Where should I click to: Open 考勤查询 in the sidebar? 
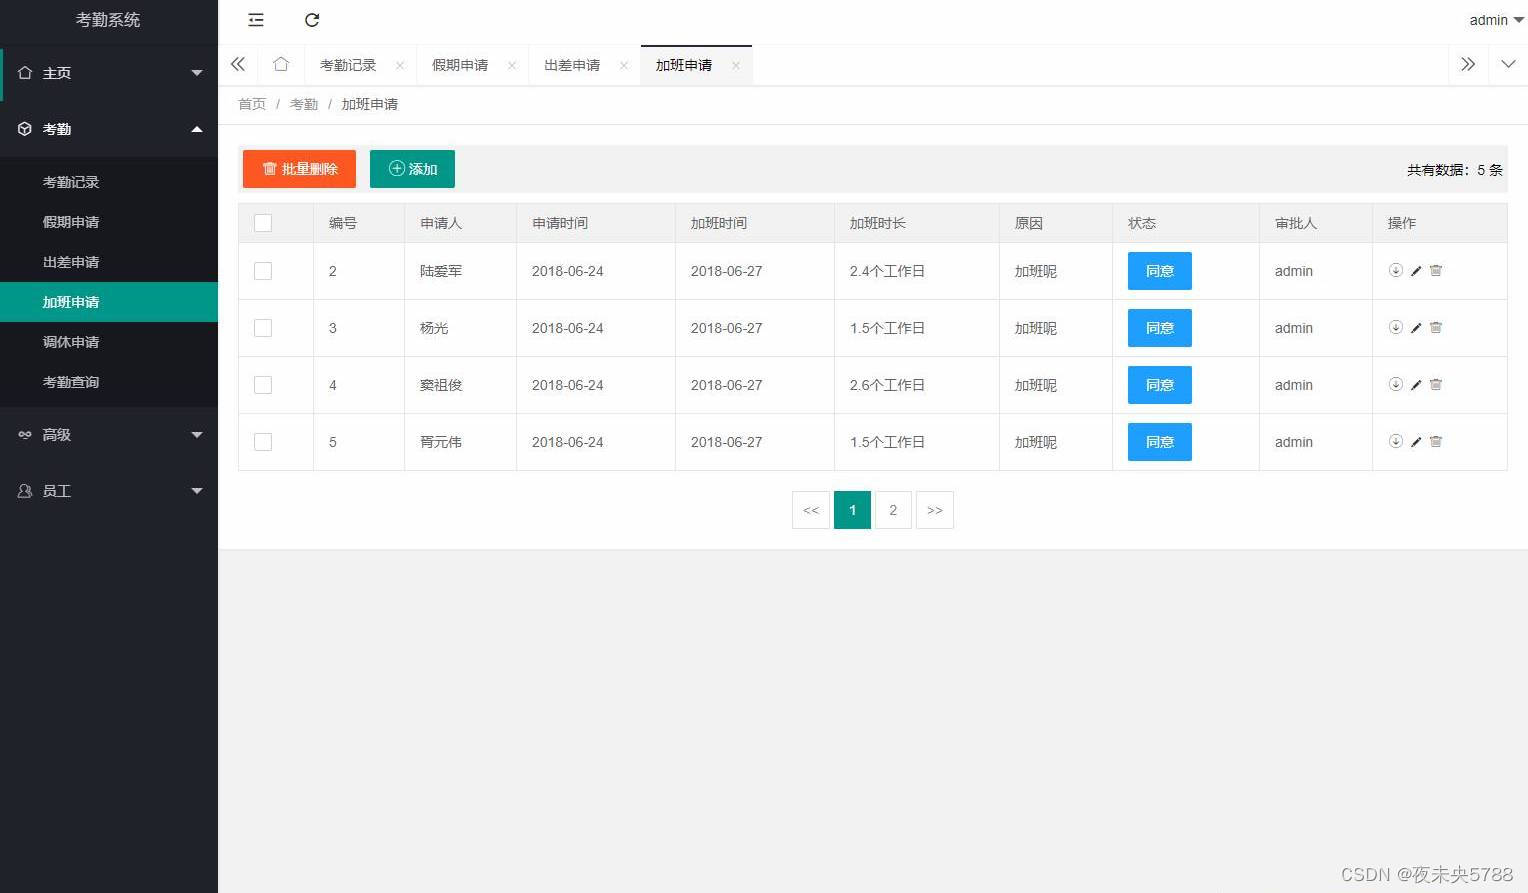pos(109,382)
